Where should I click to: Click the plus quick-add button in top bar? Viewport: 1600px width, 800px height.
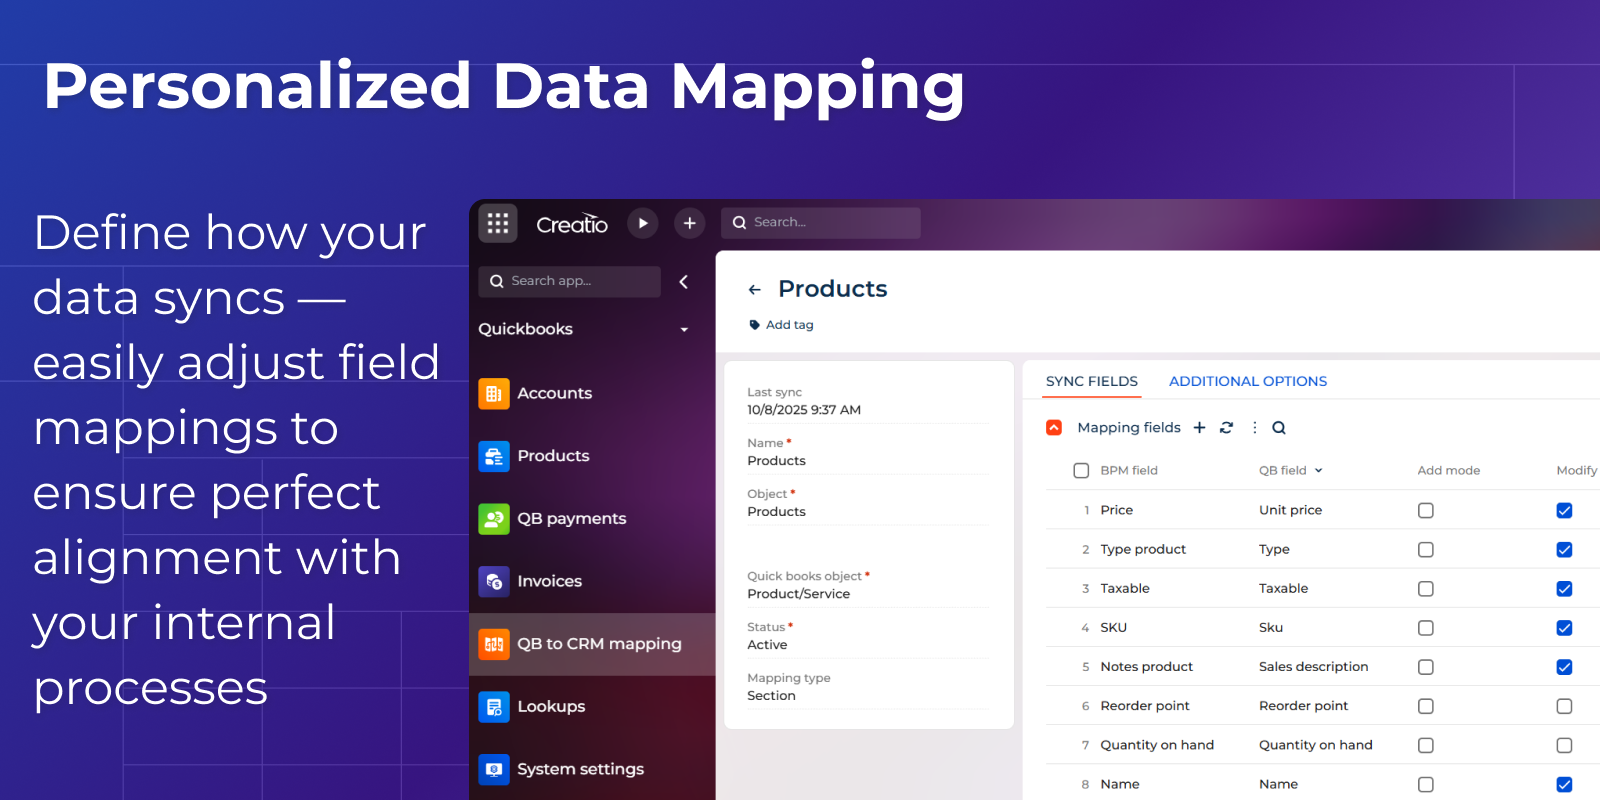[x=689, y=223]
